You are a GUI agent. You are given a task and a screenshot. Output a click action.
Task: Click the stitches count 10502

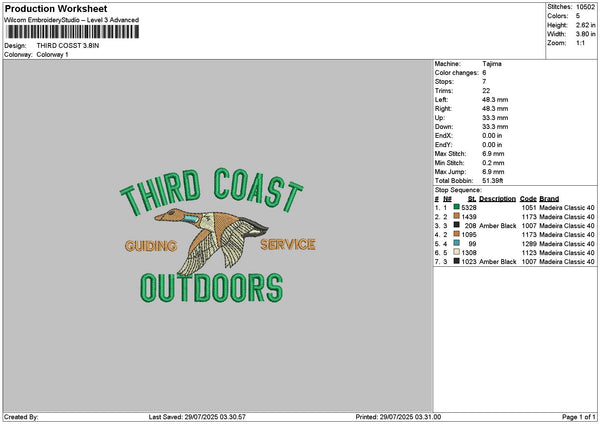click(x=585, y=7)
